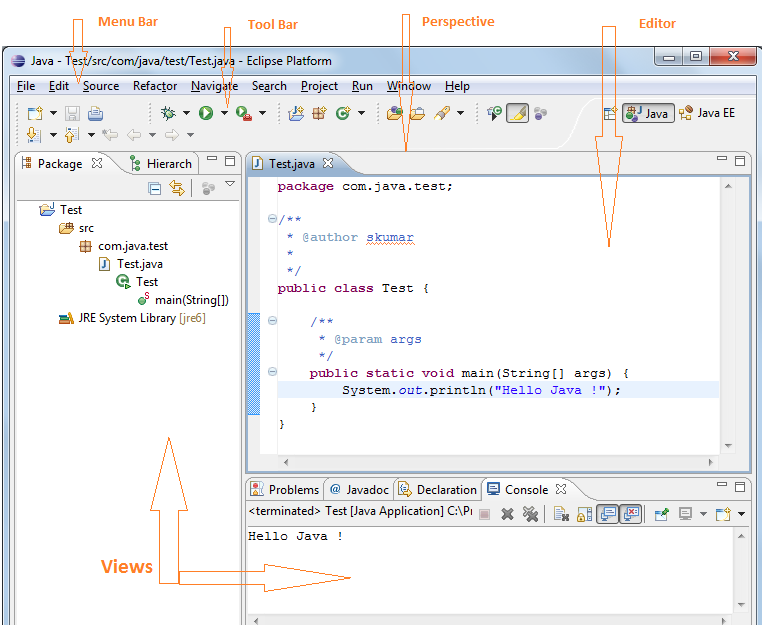This screenshot has height=625, width=762.
Task: Open the Display Selected Console dropdown
Action: pyautogui.click(x=703, y=514)
